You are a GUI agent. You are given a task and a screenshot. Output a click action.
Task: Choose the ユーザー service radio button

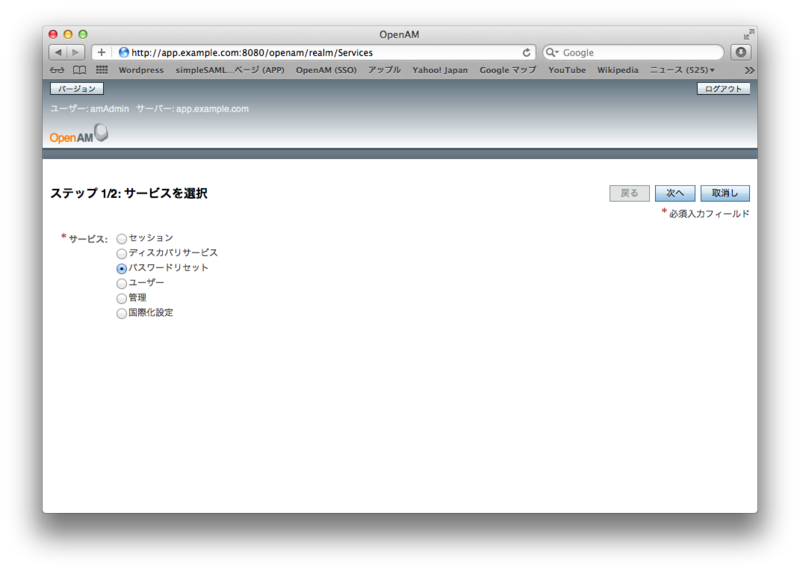point(122,284)
